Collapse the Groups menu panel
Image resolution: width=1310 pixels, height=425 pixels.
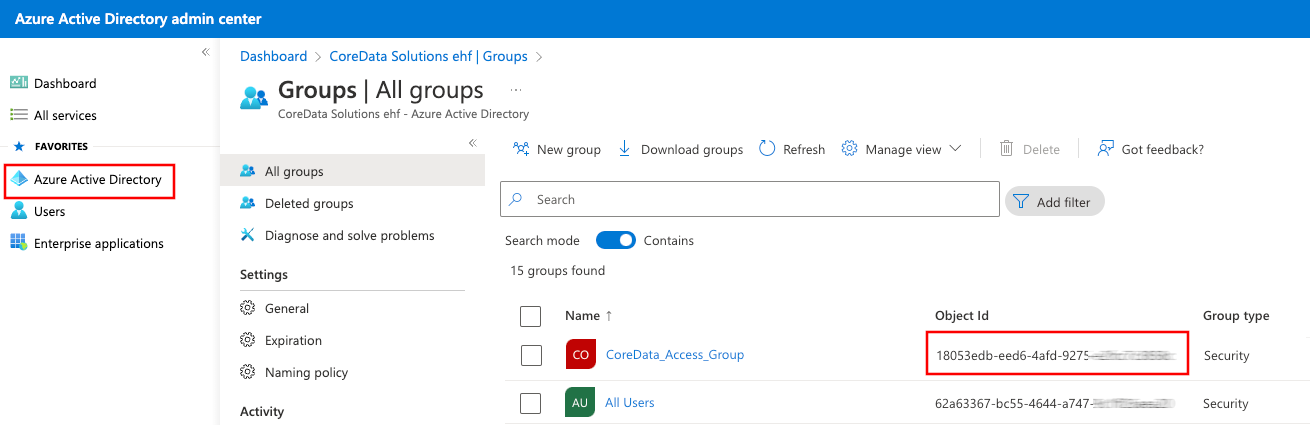(473, 143)
